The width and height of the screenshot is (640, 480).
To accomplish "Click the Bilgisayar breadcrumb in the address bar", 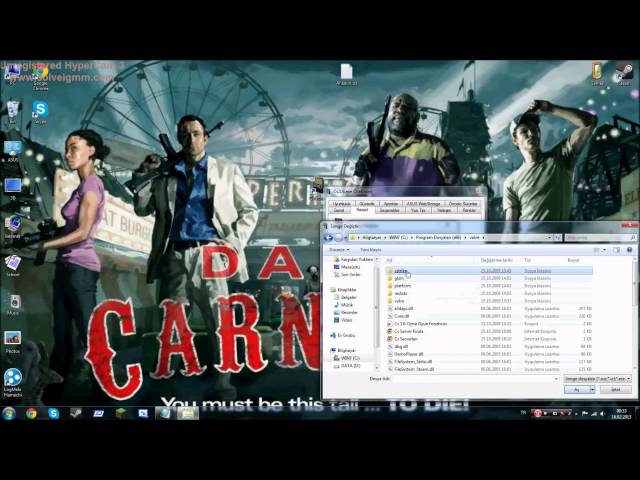I will [x=371, y=238].
